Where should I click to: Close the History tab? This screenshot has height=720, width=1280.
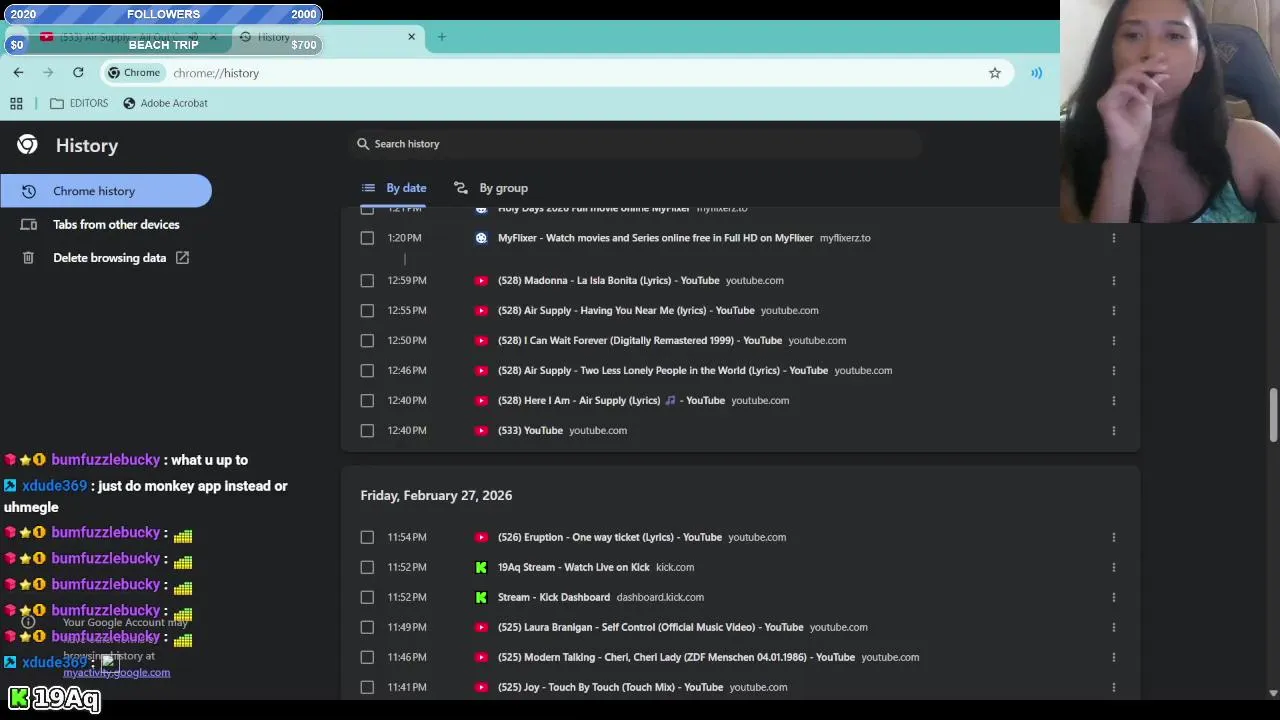click(411, 37)
